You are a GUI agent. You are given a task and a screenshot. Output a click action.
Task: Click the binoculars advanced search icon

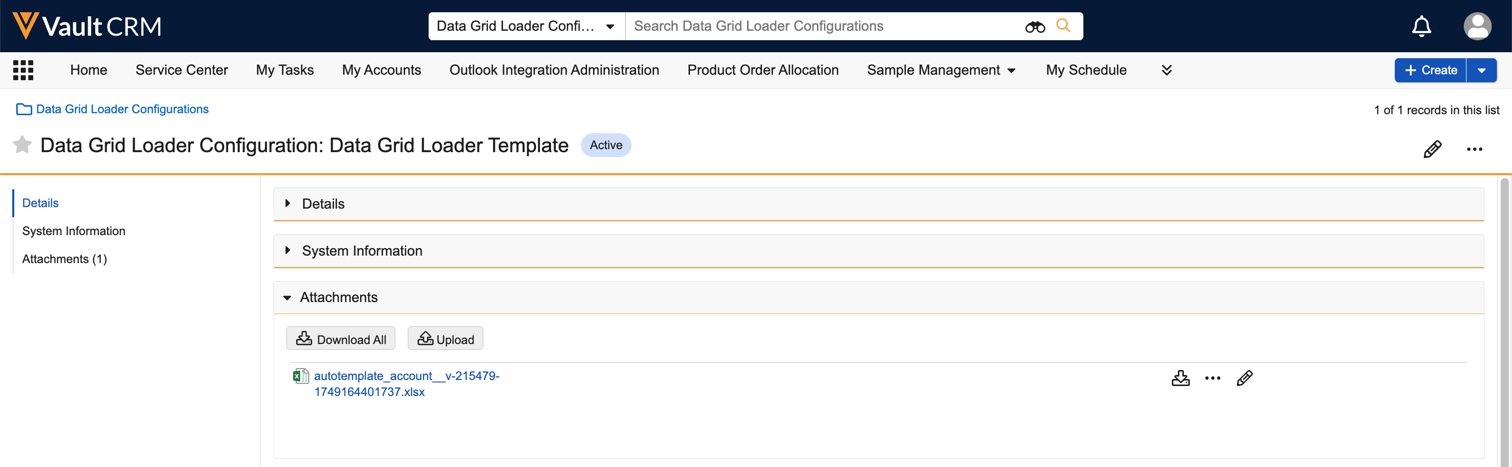(1035, 26)
